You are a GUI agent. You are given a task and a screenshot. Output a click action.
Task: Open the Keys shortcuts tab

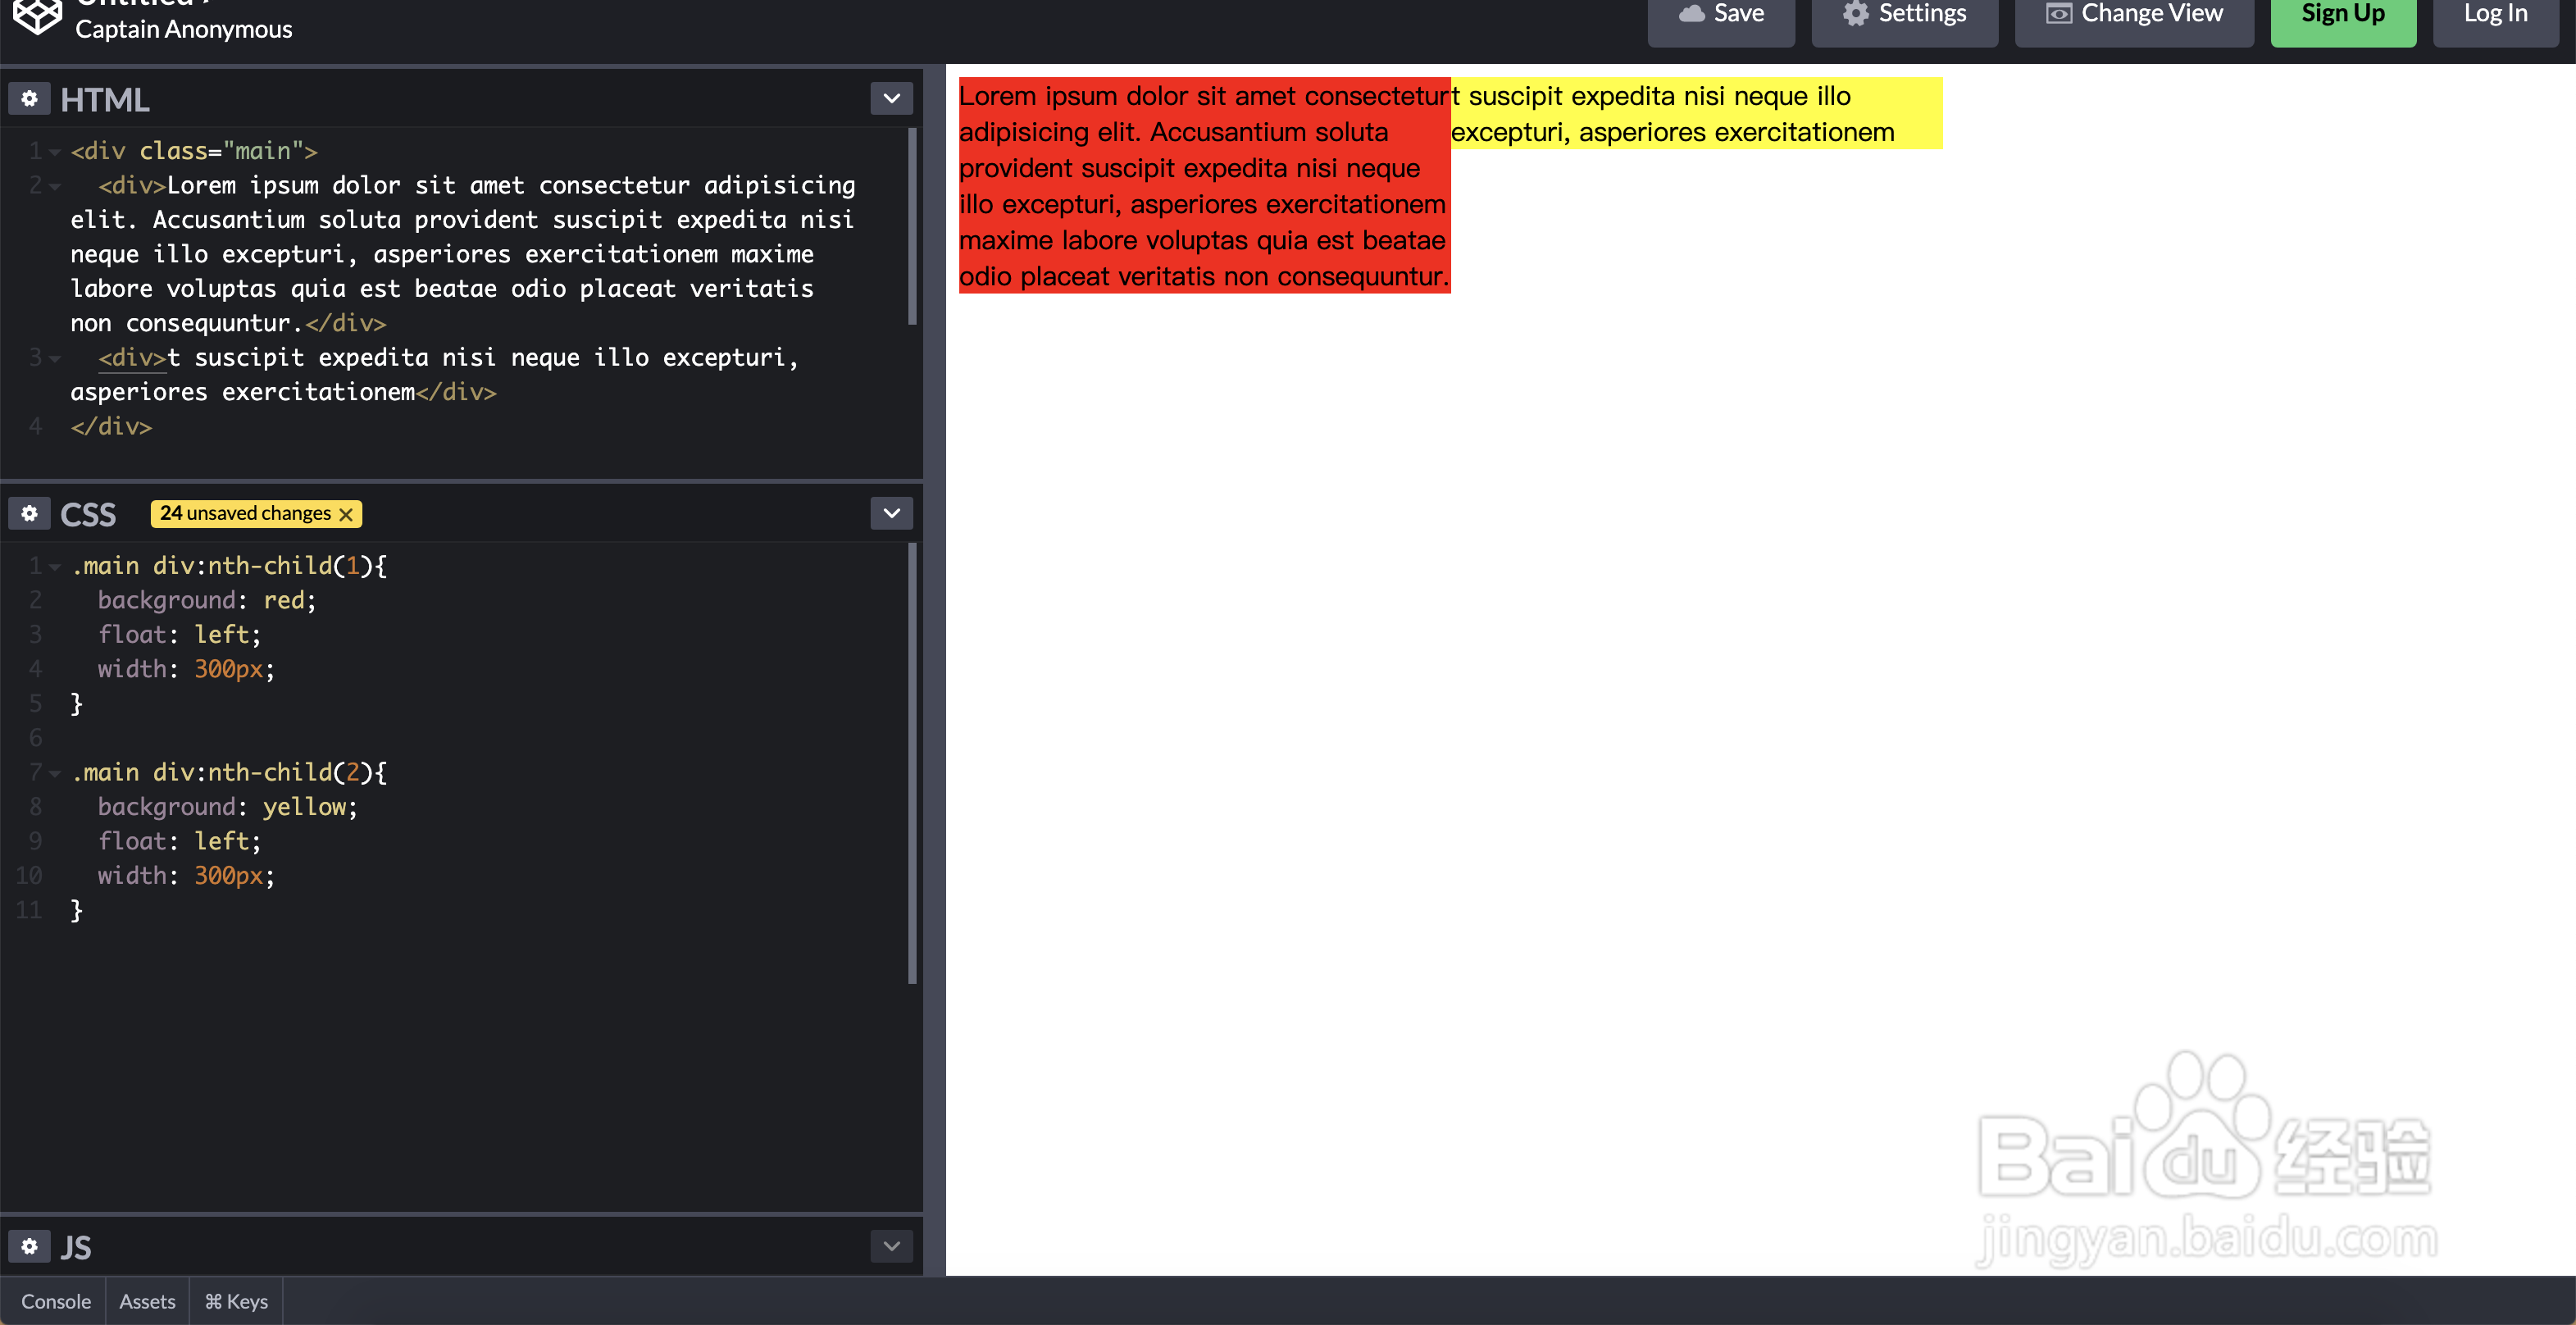pyautogui.click(x=236, y=1301)
